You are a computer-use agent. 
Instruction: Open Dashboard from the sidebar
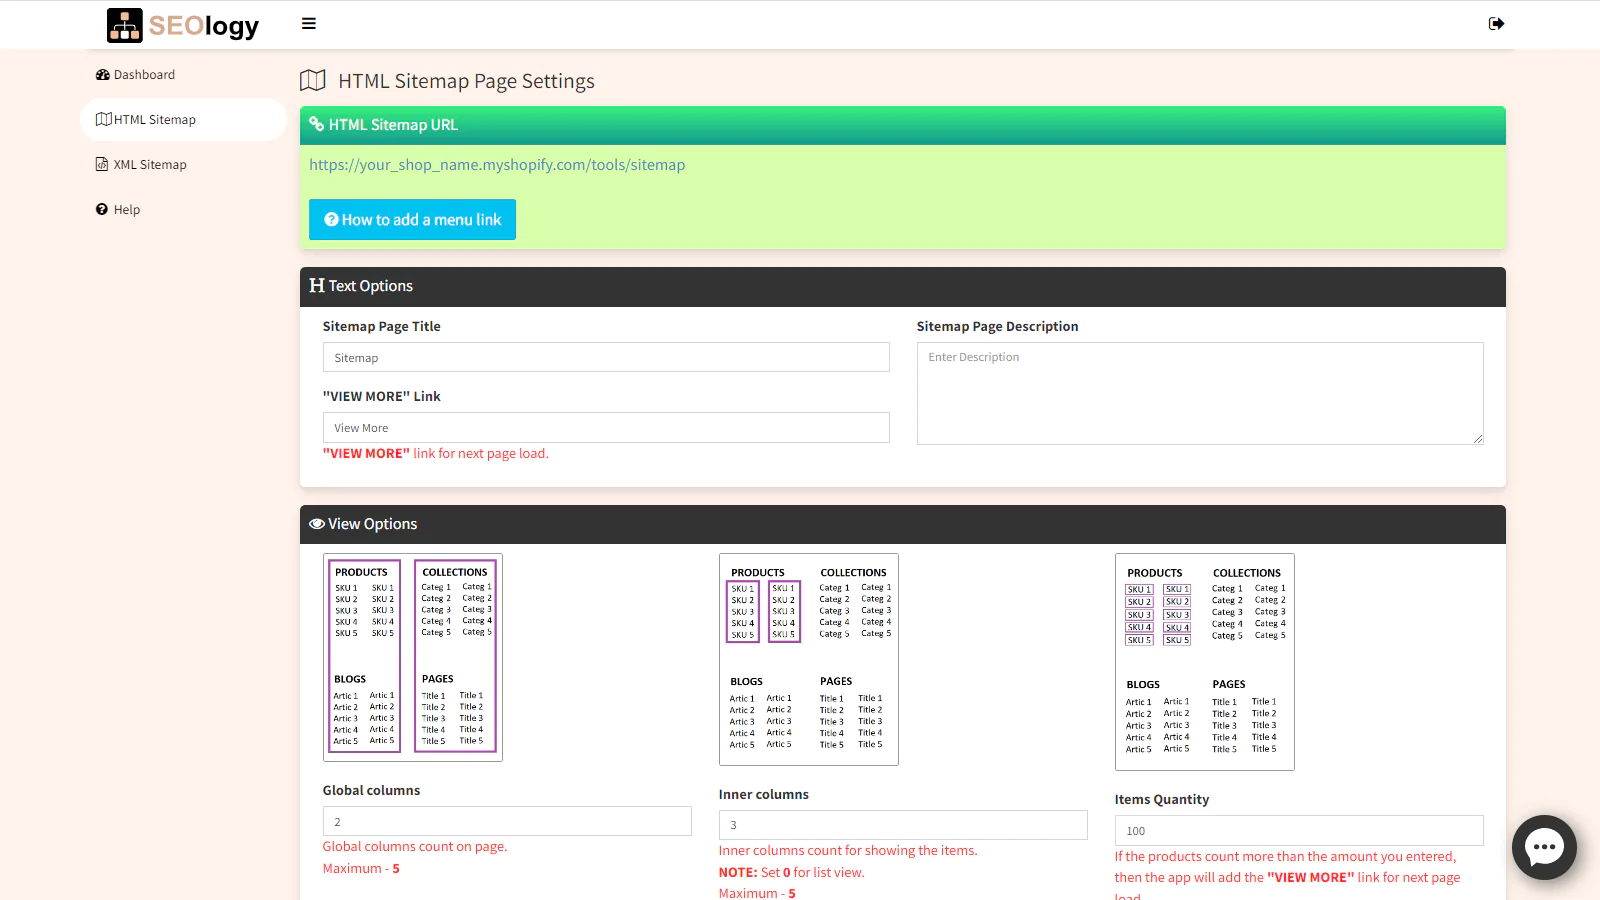(144, 75)
